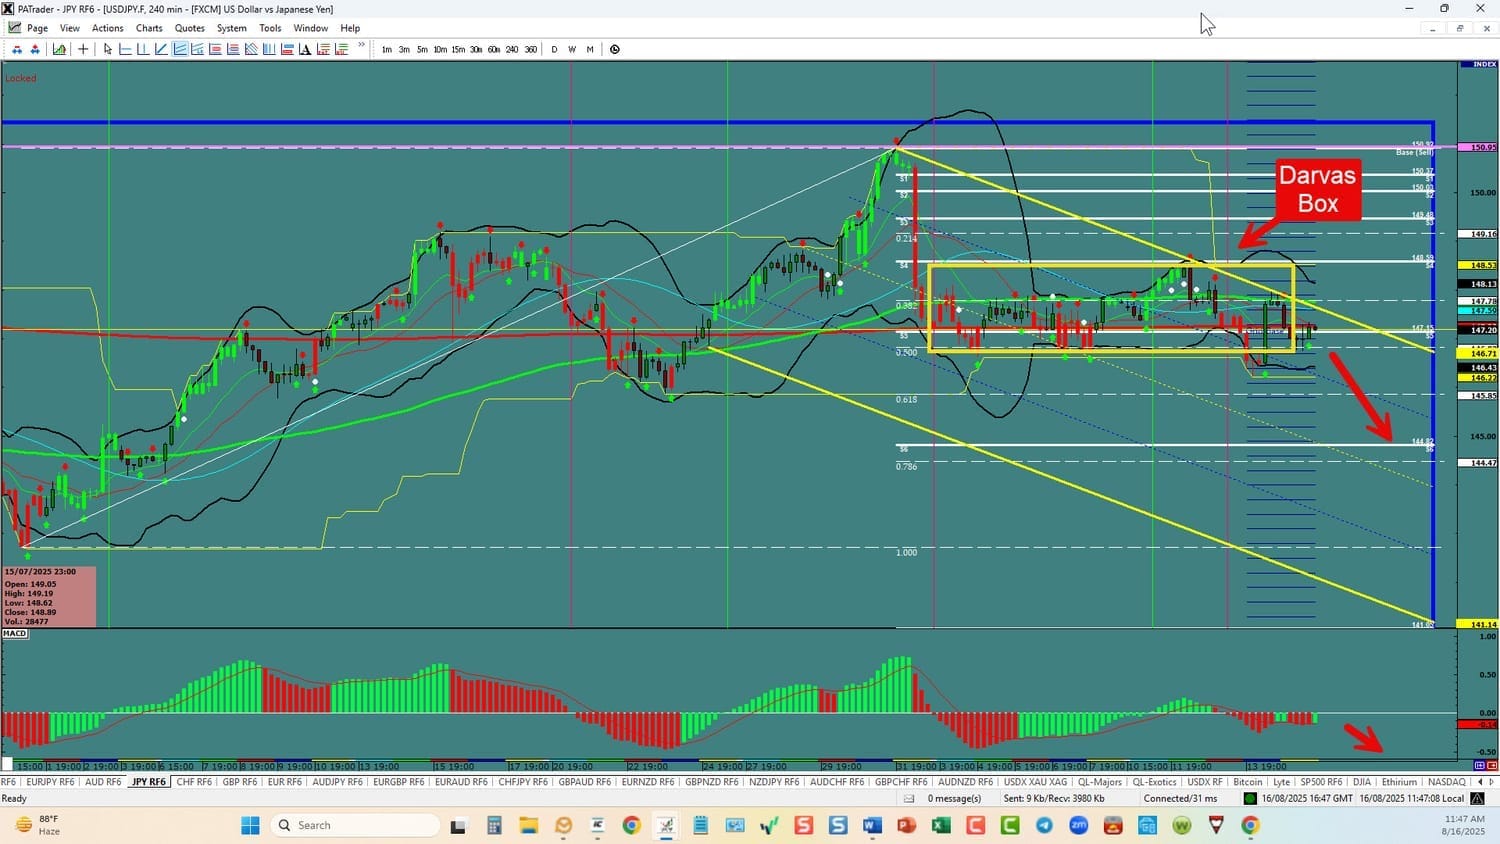1500x844 pixels.
Task: Switch chart to Monthly (M) timeframe
Action: (590, 49)
